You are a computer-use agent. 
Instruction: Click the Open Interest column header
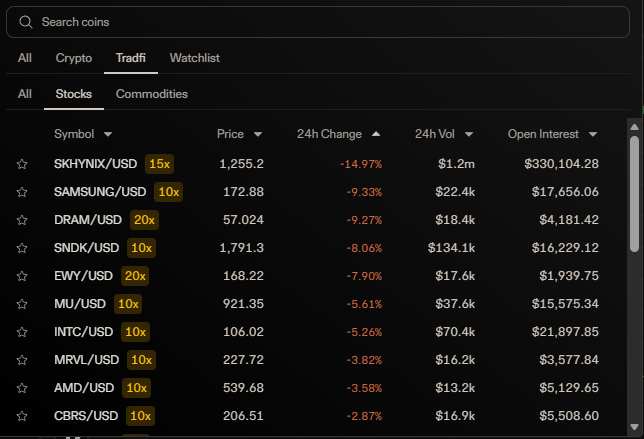[x=543, y=134]
